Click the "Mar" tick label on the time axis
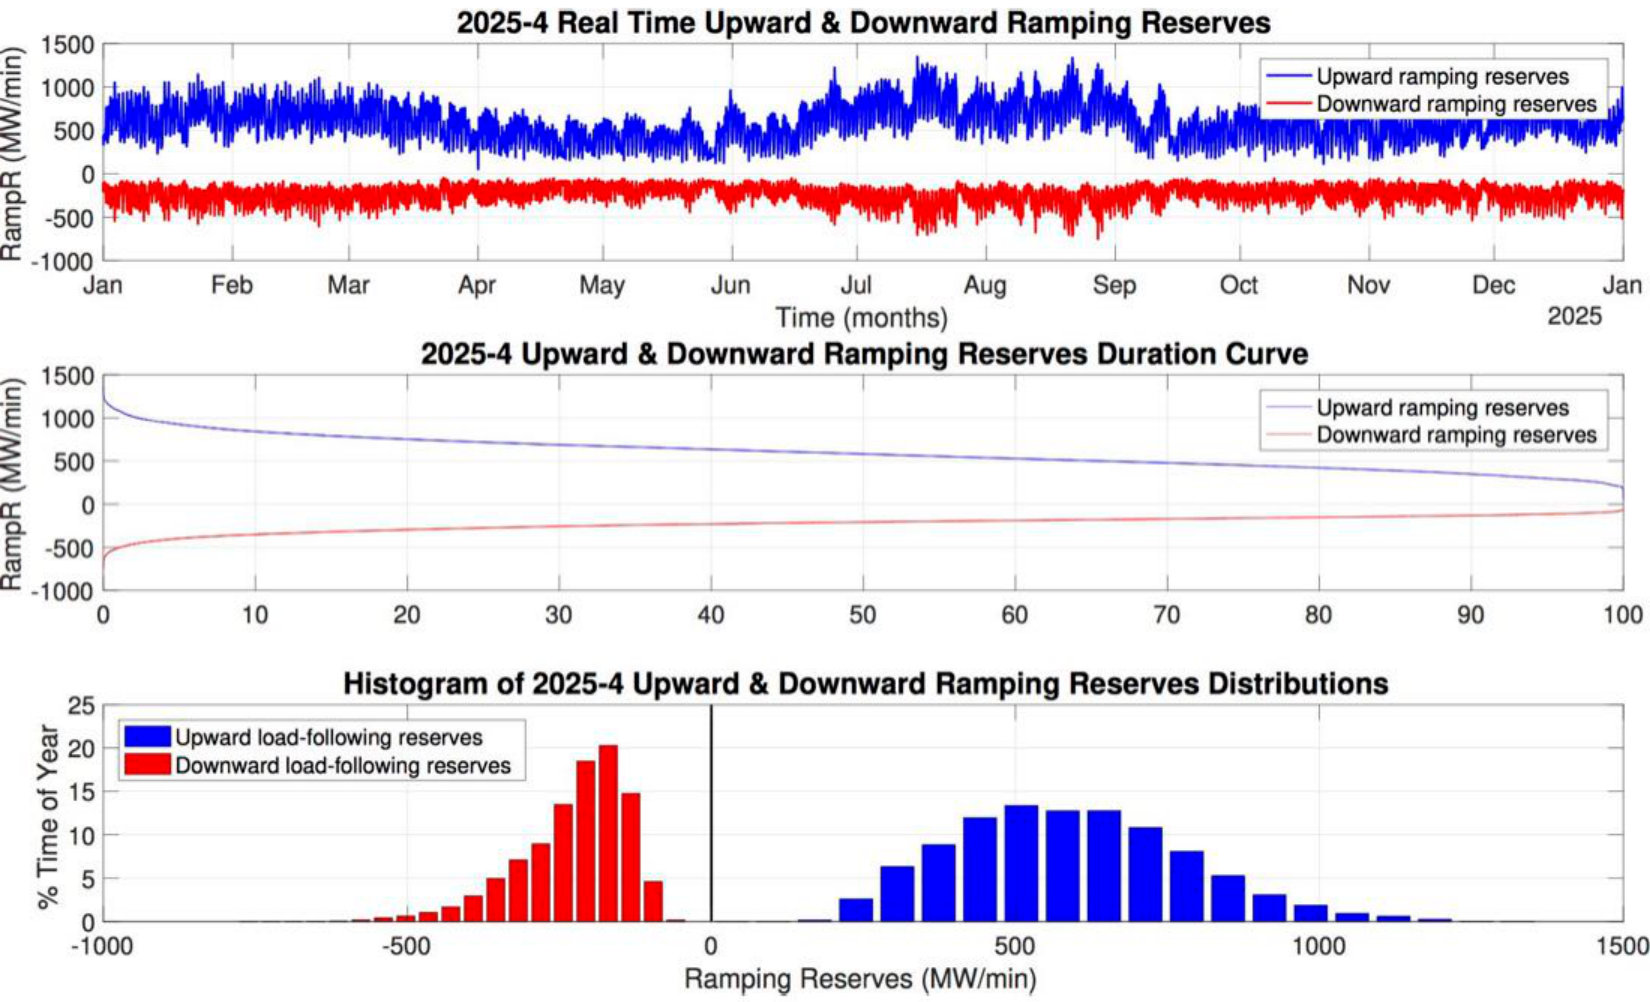1650x1002 pixels. (349, 285)
